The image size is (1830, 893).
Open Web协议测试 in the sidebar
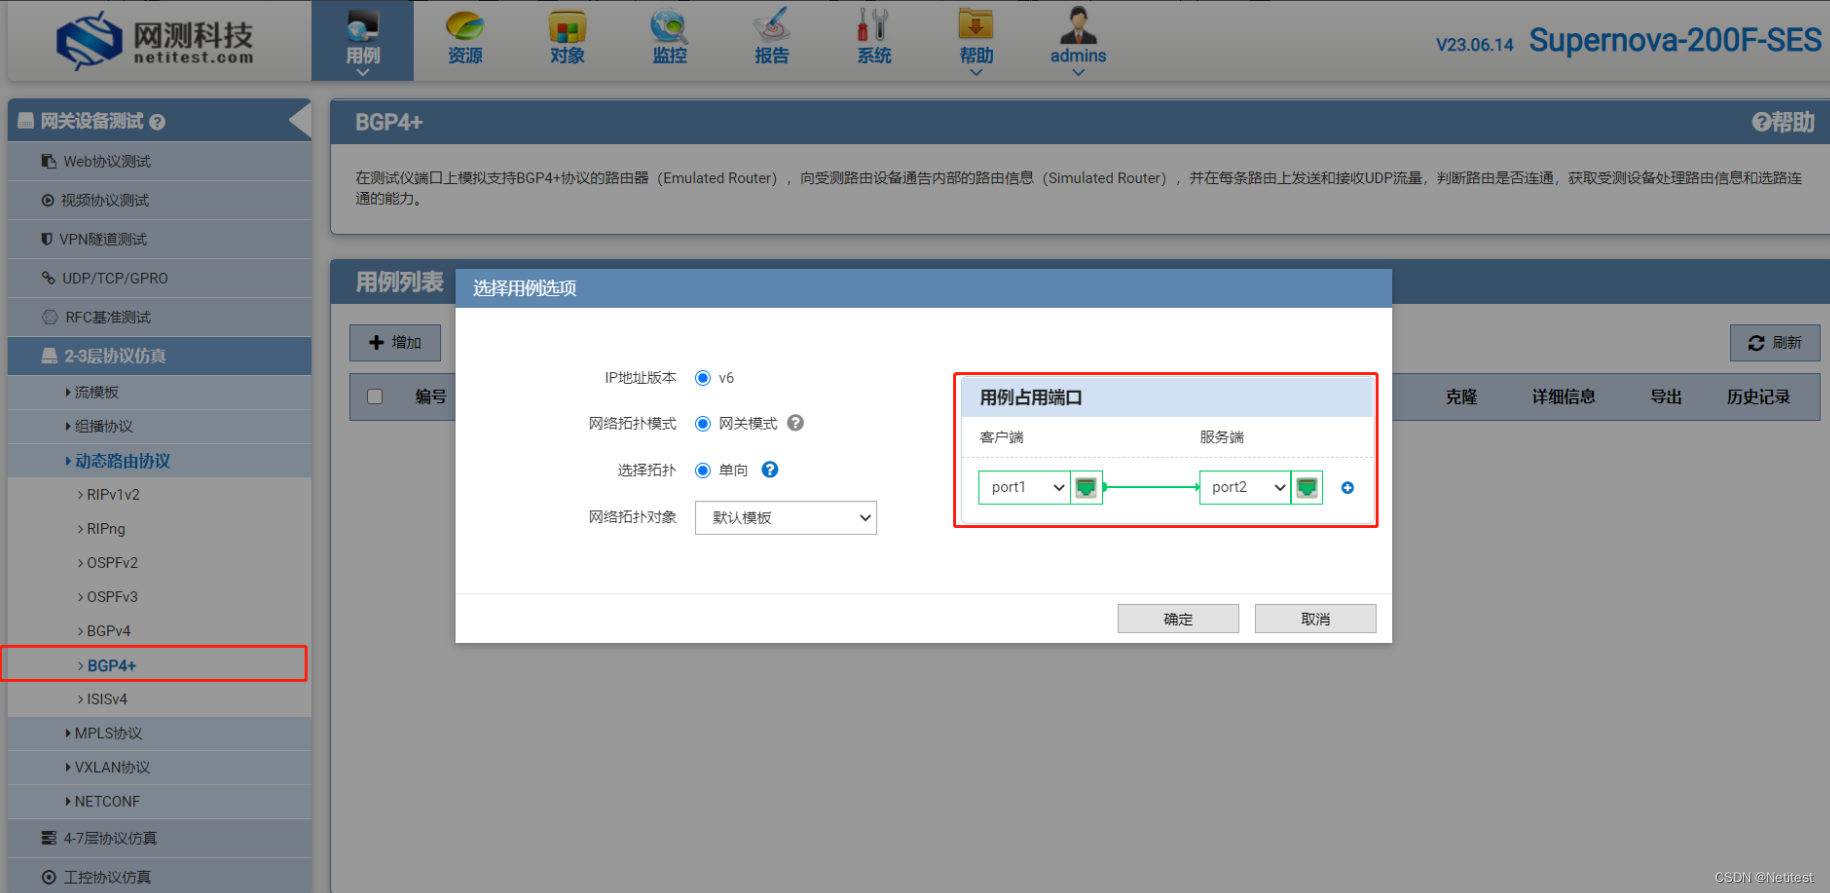tap(159, 161)
